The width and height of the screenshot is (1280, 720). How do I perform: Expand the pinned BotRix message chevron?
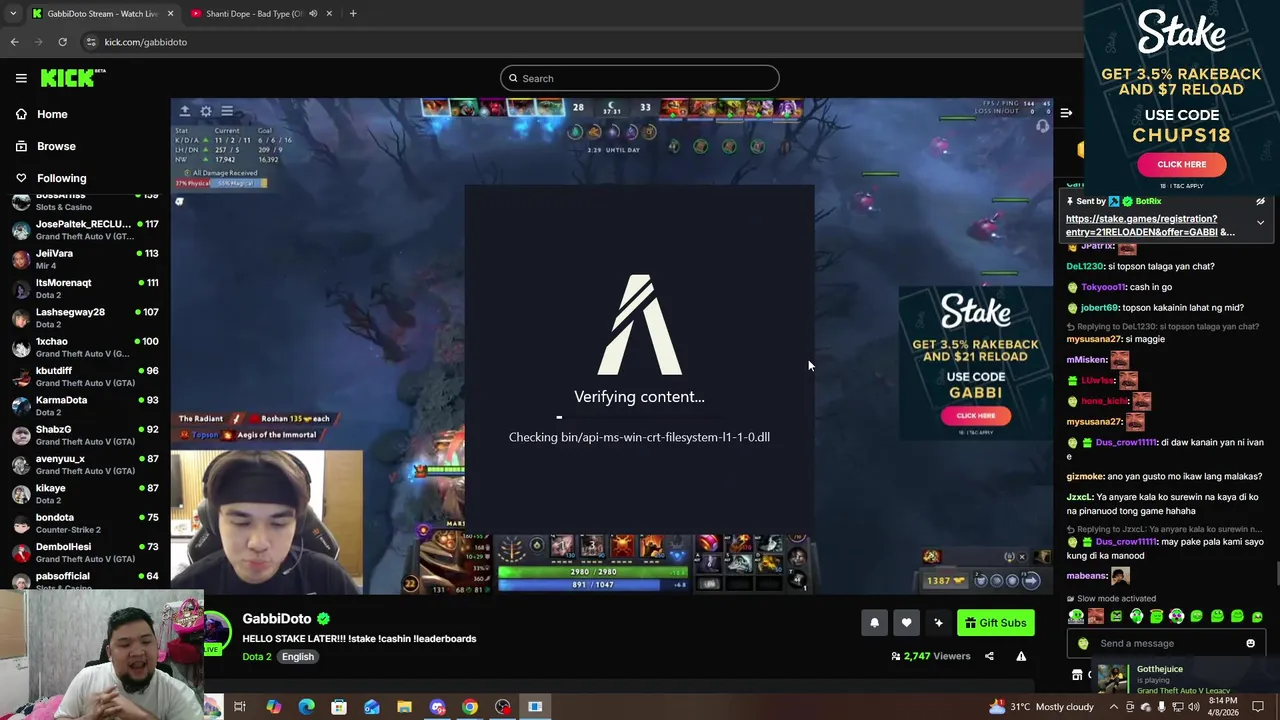click(1260, 222)
